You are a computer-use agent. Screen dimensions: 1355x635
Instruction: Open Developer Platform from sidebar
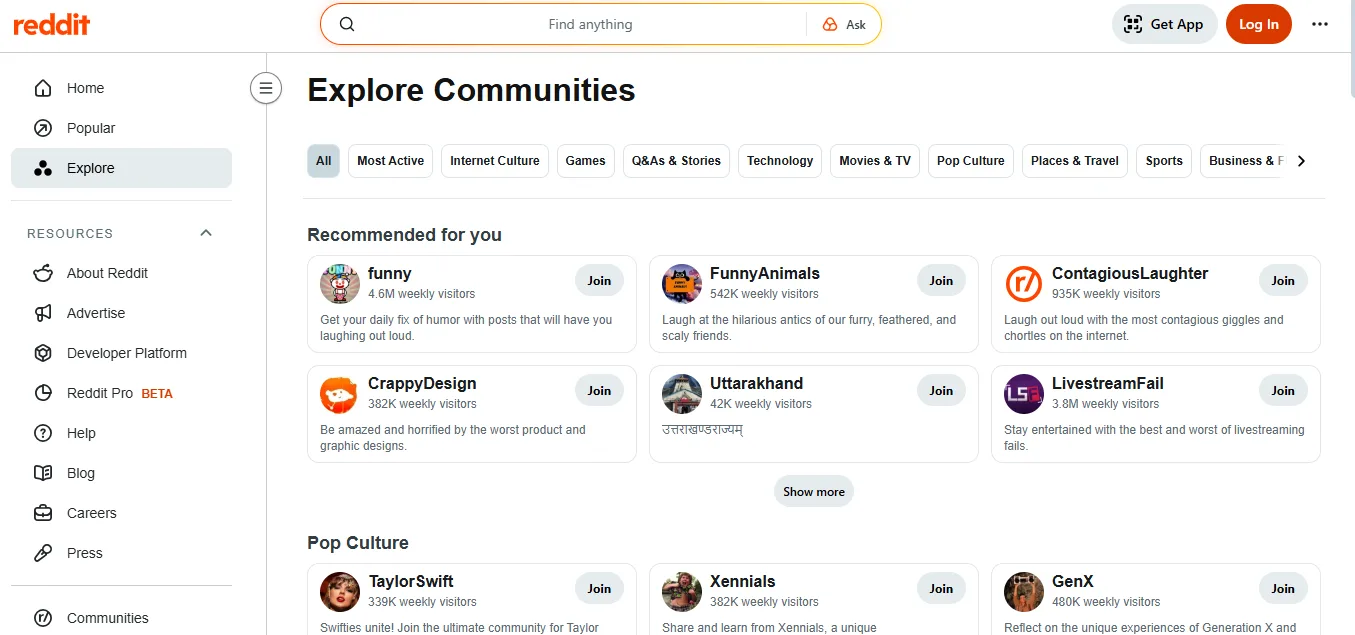pyautogui.click(x=126, y=353)
